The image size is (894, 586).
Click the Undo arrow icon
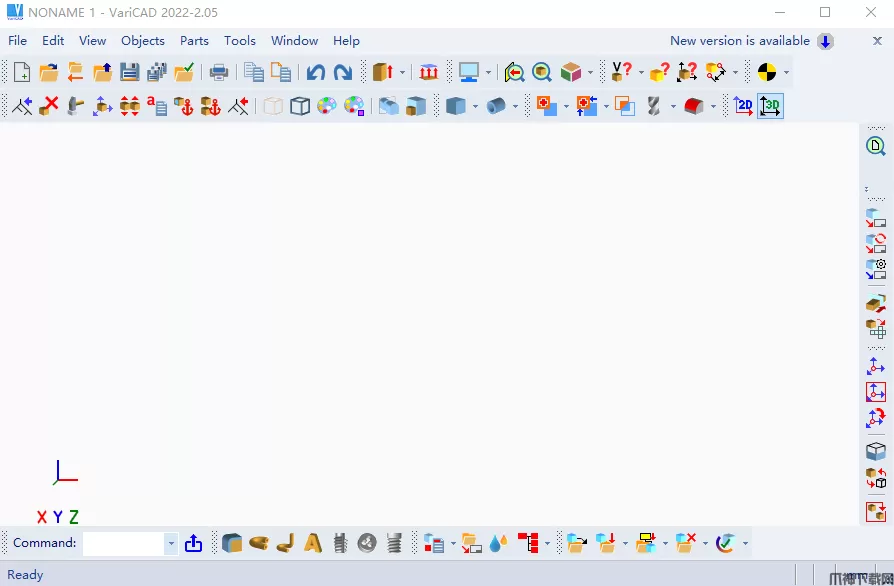point(316,72)
